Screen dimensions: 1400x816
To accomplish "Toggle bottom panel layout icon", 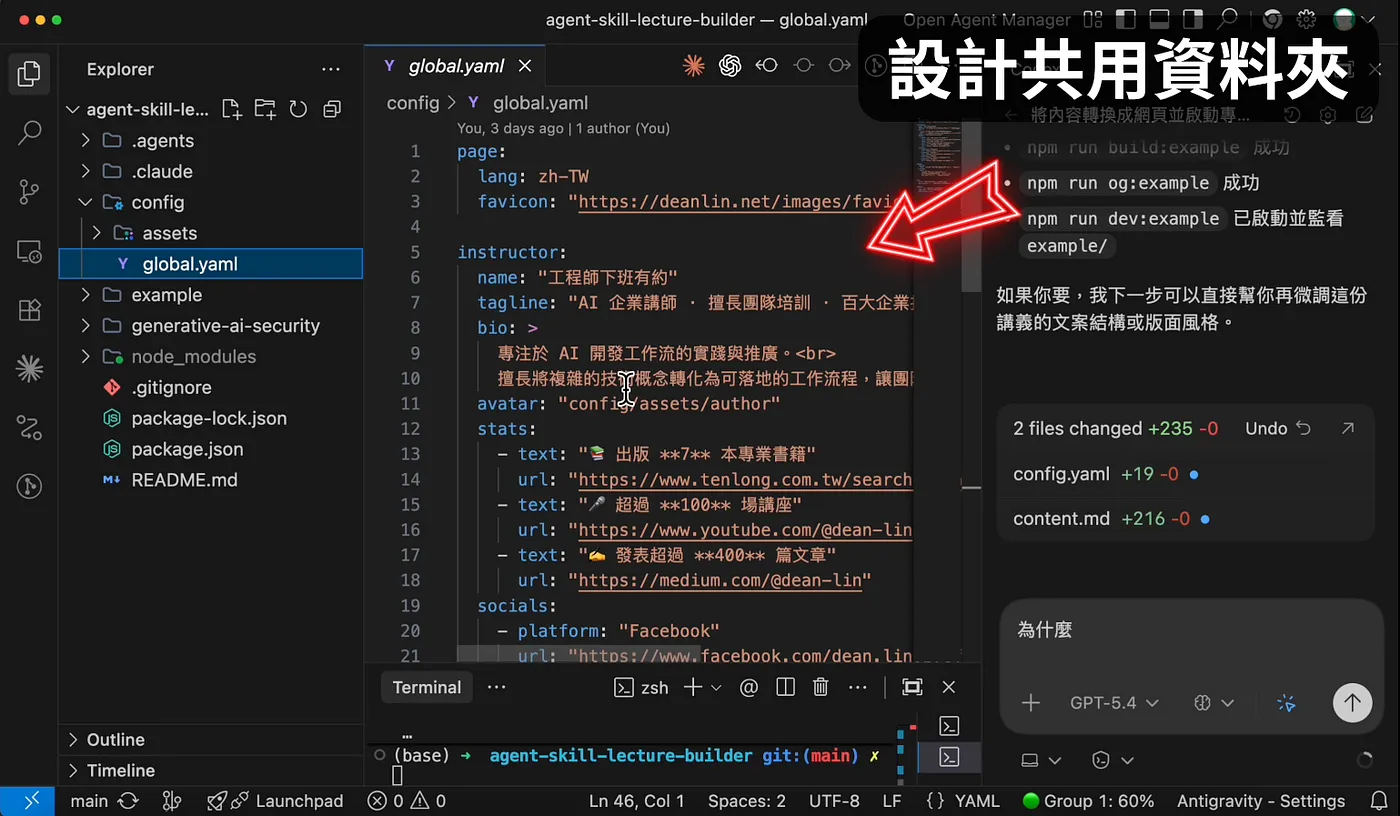I will click(1159, 19).
